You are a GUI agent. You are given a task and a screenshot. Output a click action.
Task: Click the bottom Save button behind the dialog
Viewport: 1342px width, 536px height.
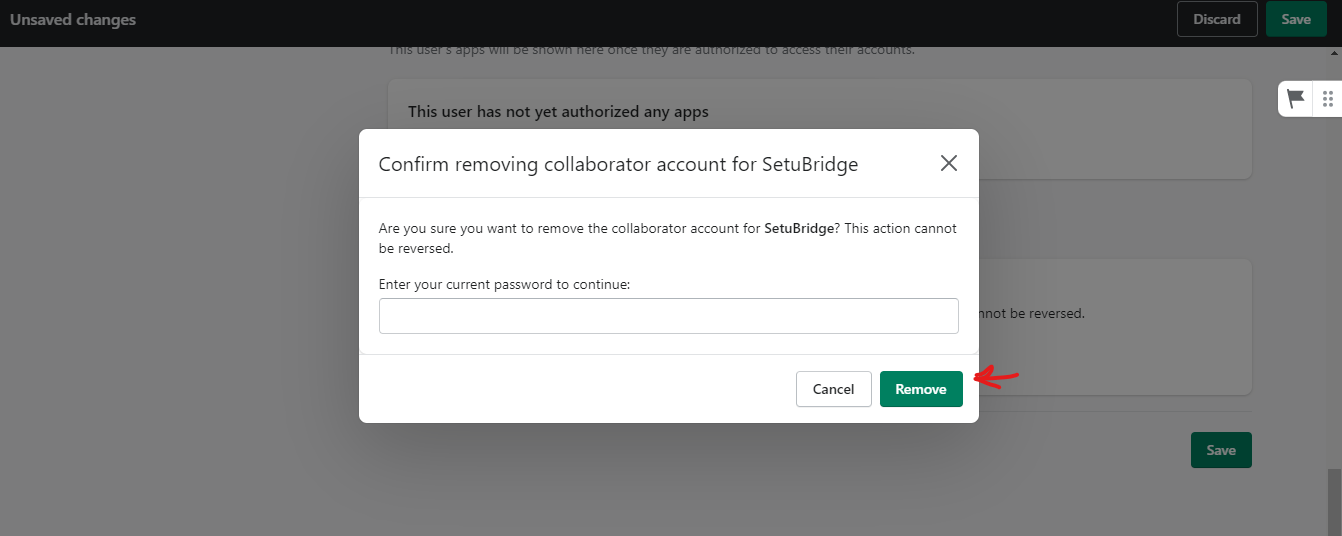click(1221, 450)
